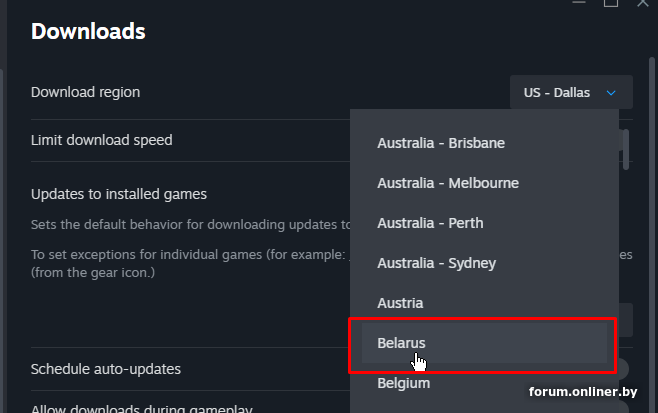Open the Updates to installed games dropdown
Screen dimensions: 658x413
pos(621,320)
